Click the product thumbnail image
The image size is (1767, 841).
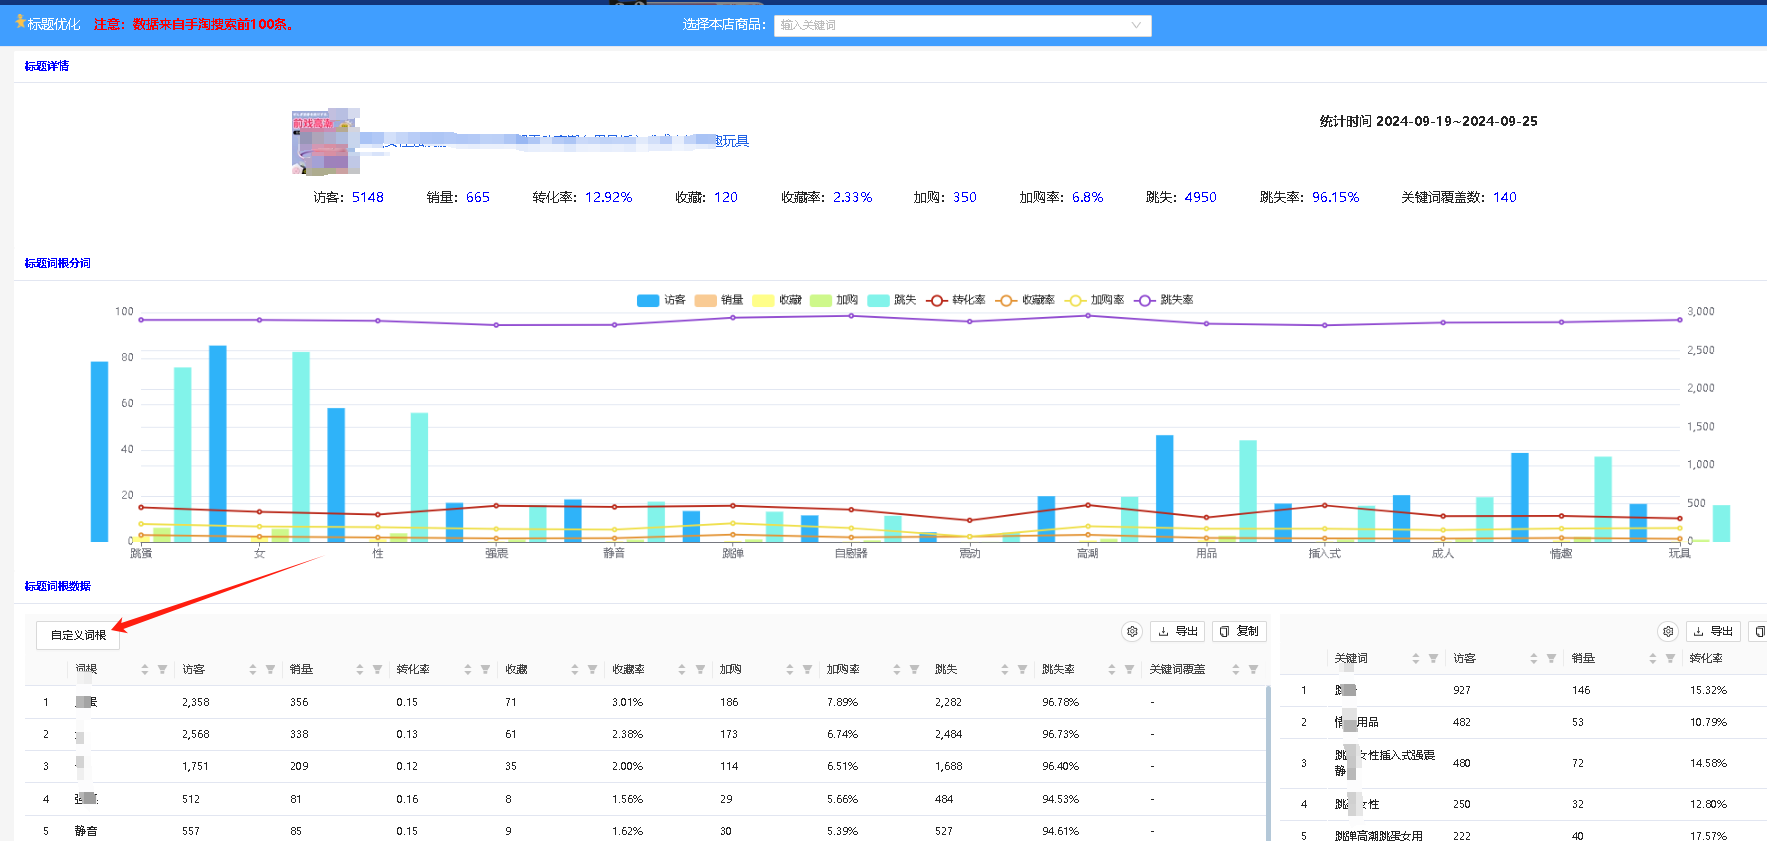click(325, 141)
